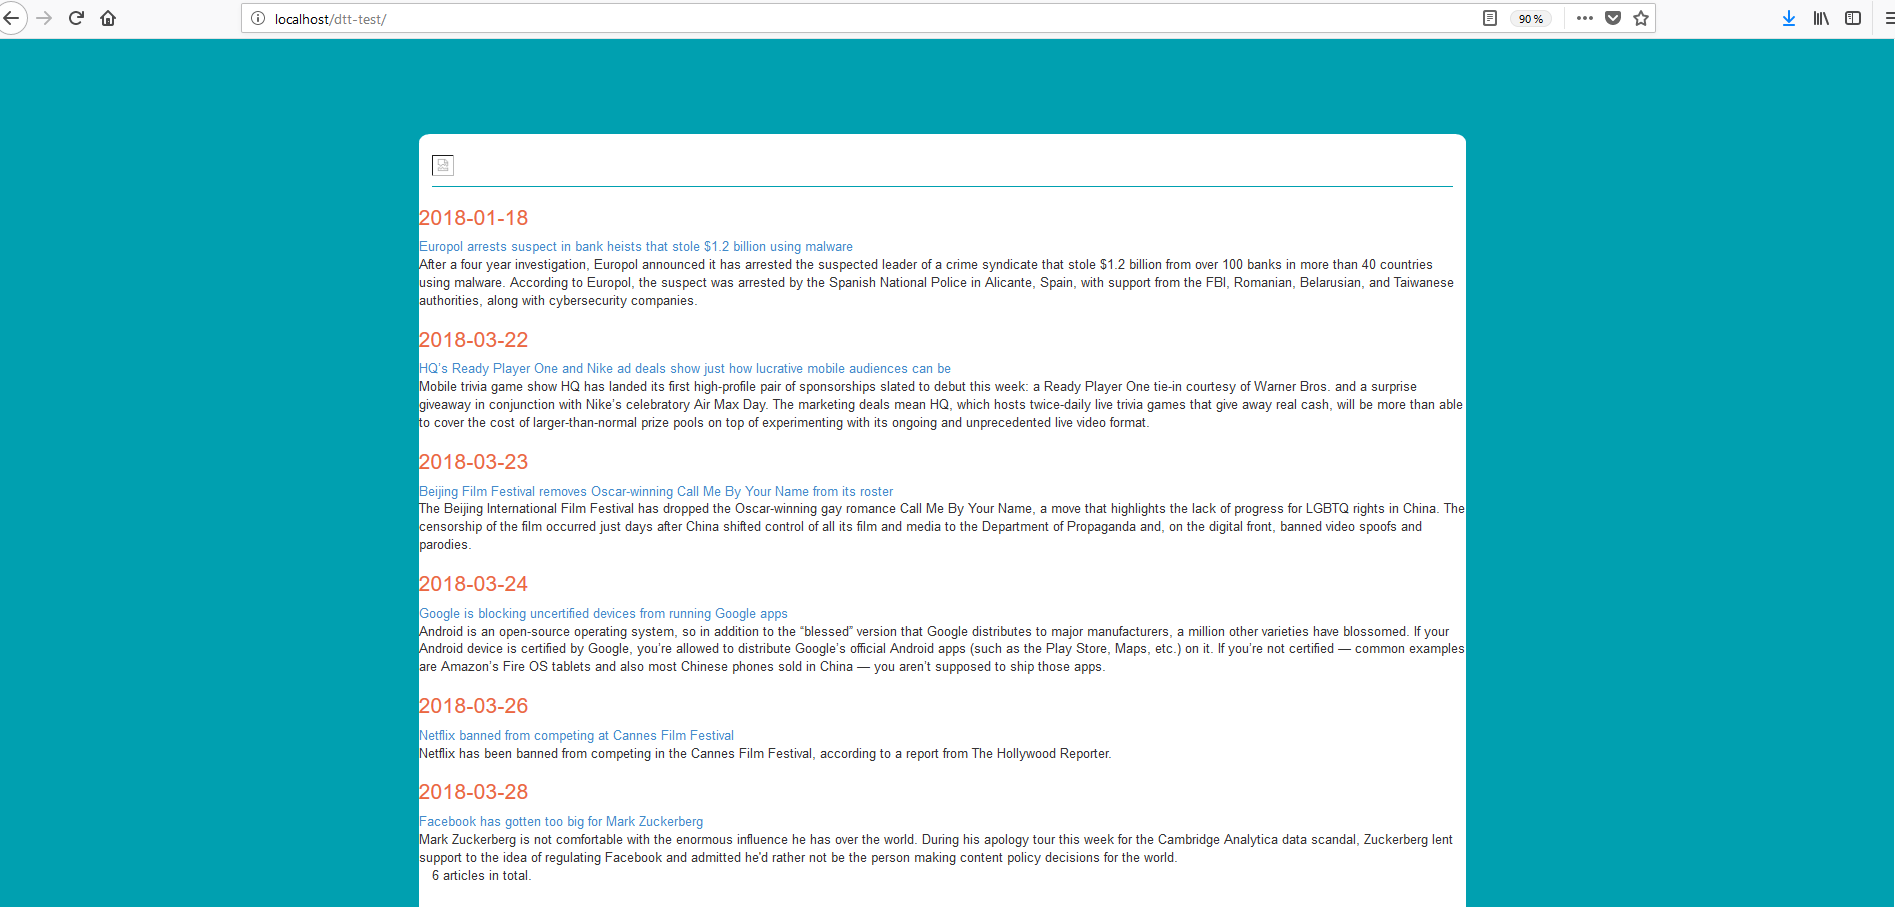Click the 2018-03-28 date heading
The width and height of the screenshot is (1895, 907).
[473, 792]
